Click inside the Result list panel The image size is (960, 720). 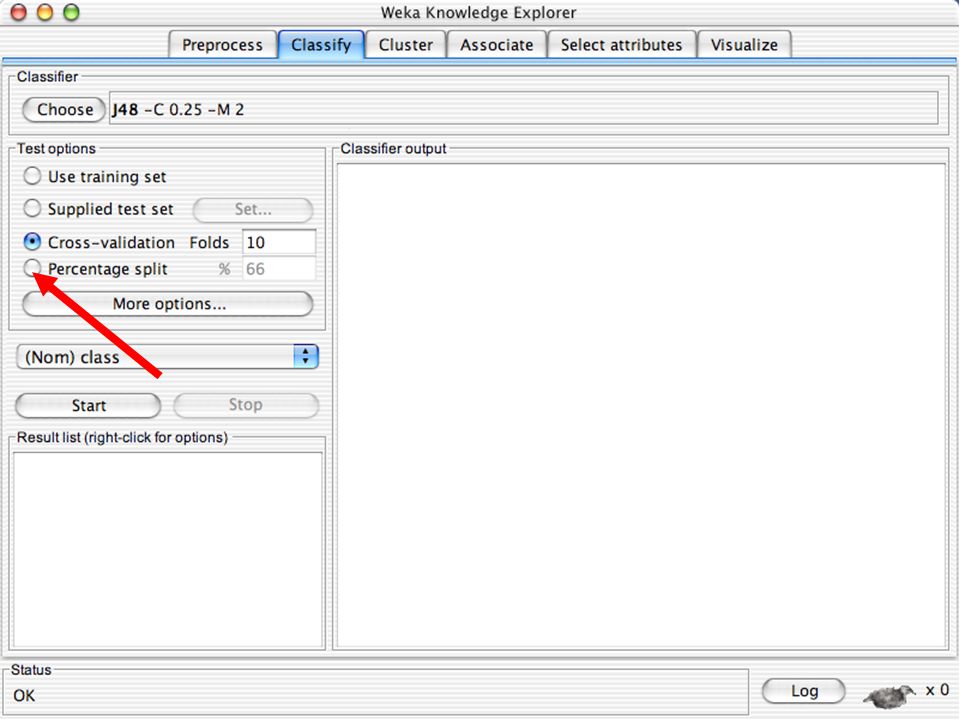(x=168, y=550)
